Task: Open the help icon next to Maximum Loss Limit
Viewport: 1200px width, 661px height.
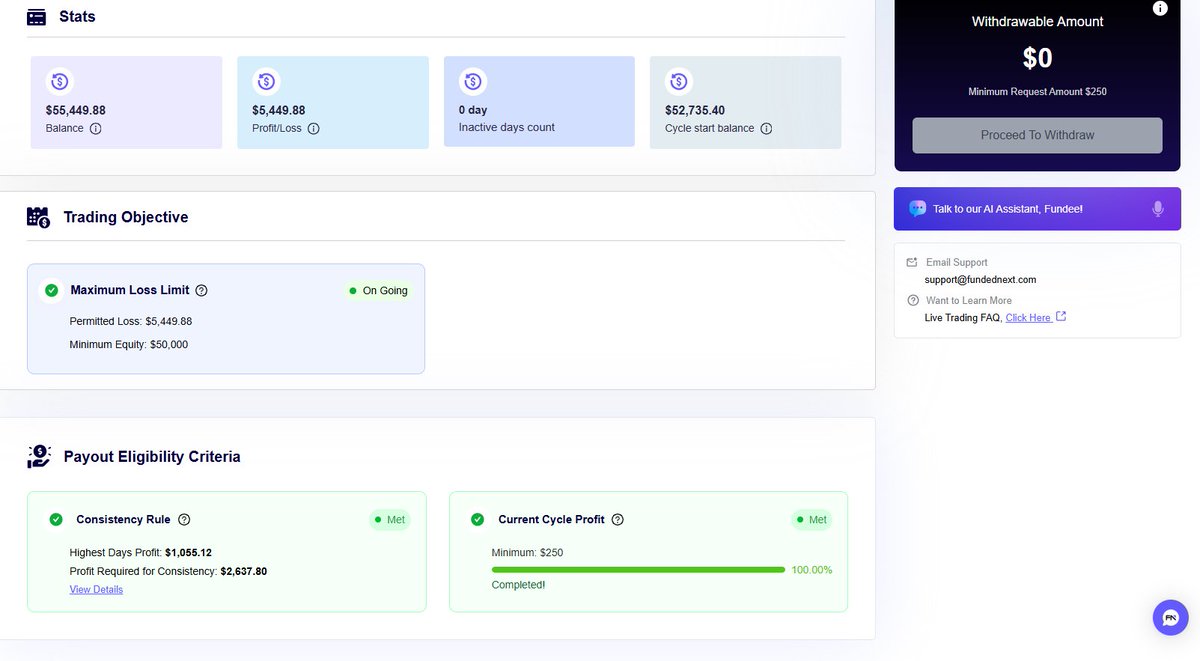Action: (201, 290)
